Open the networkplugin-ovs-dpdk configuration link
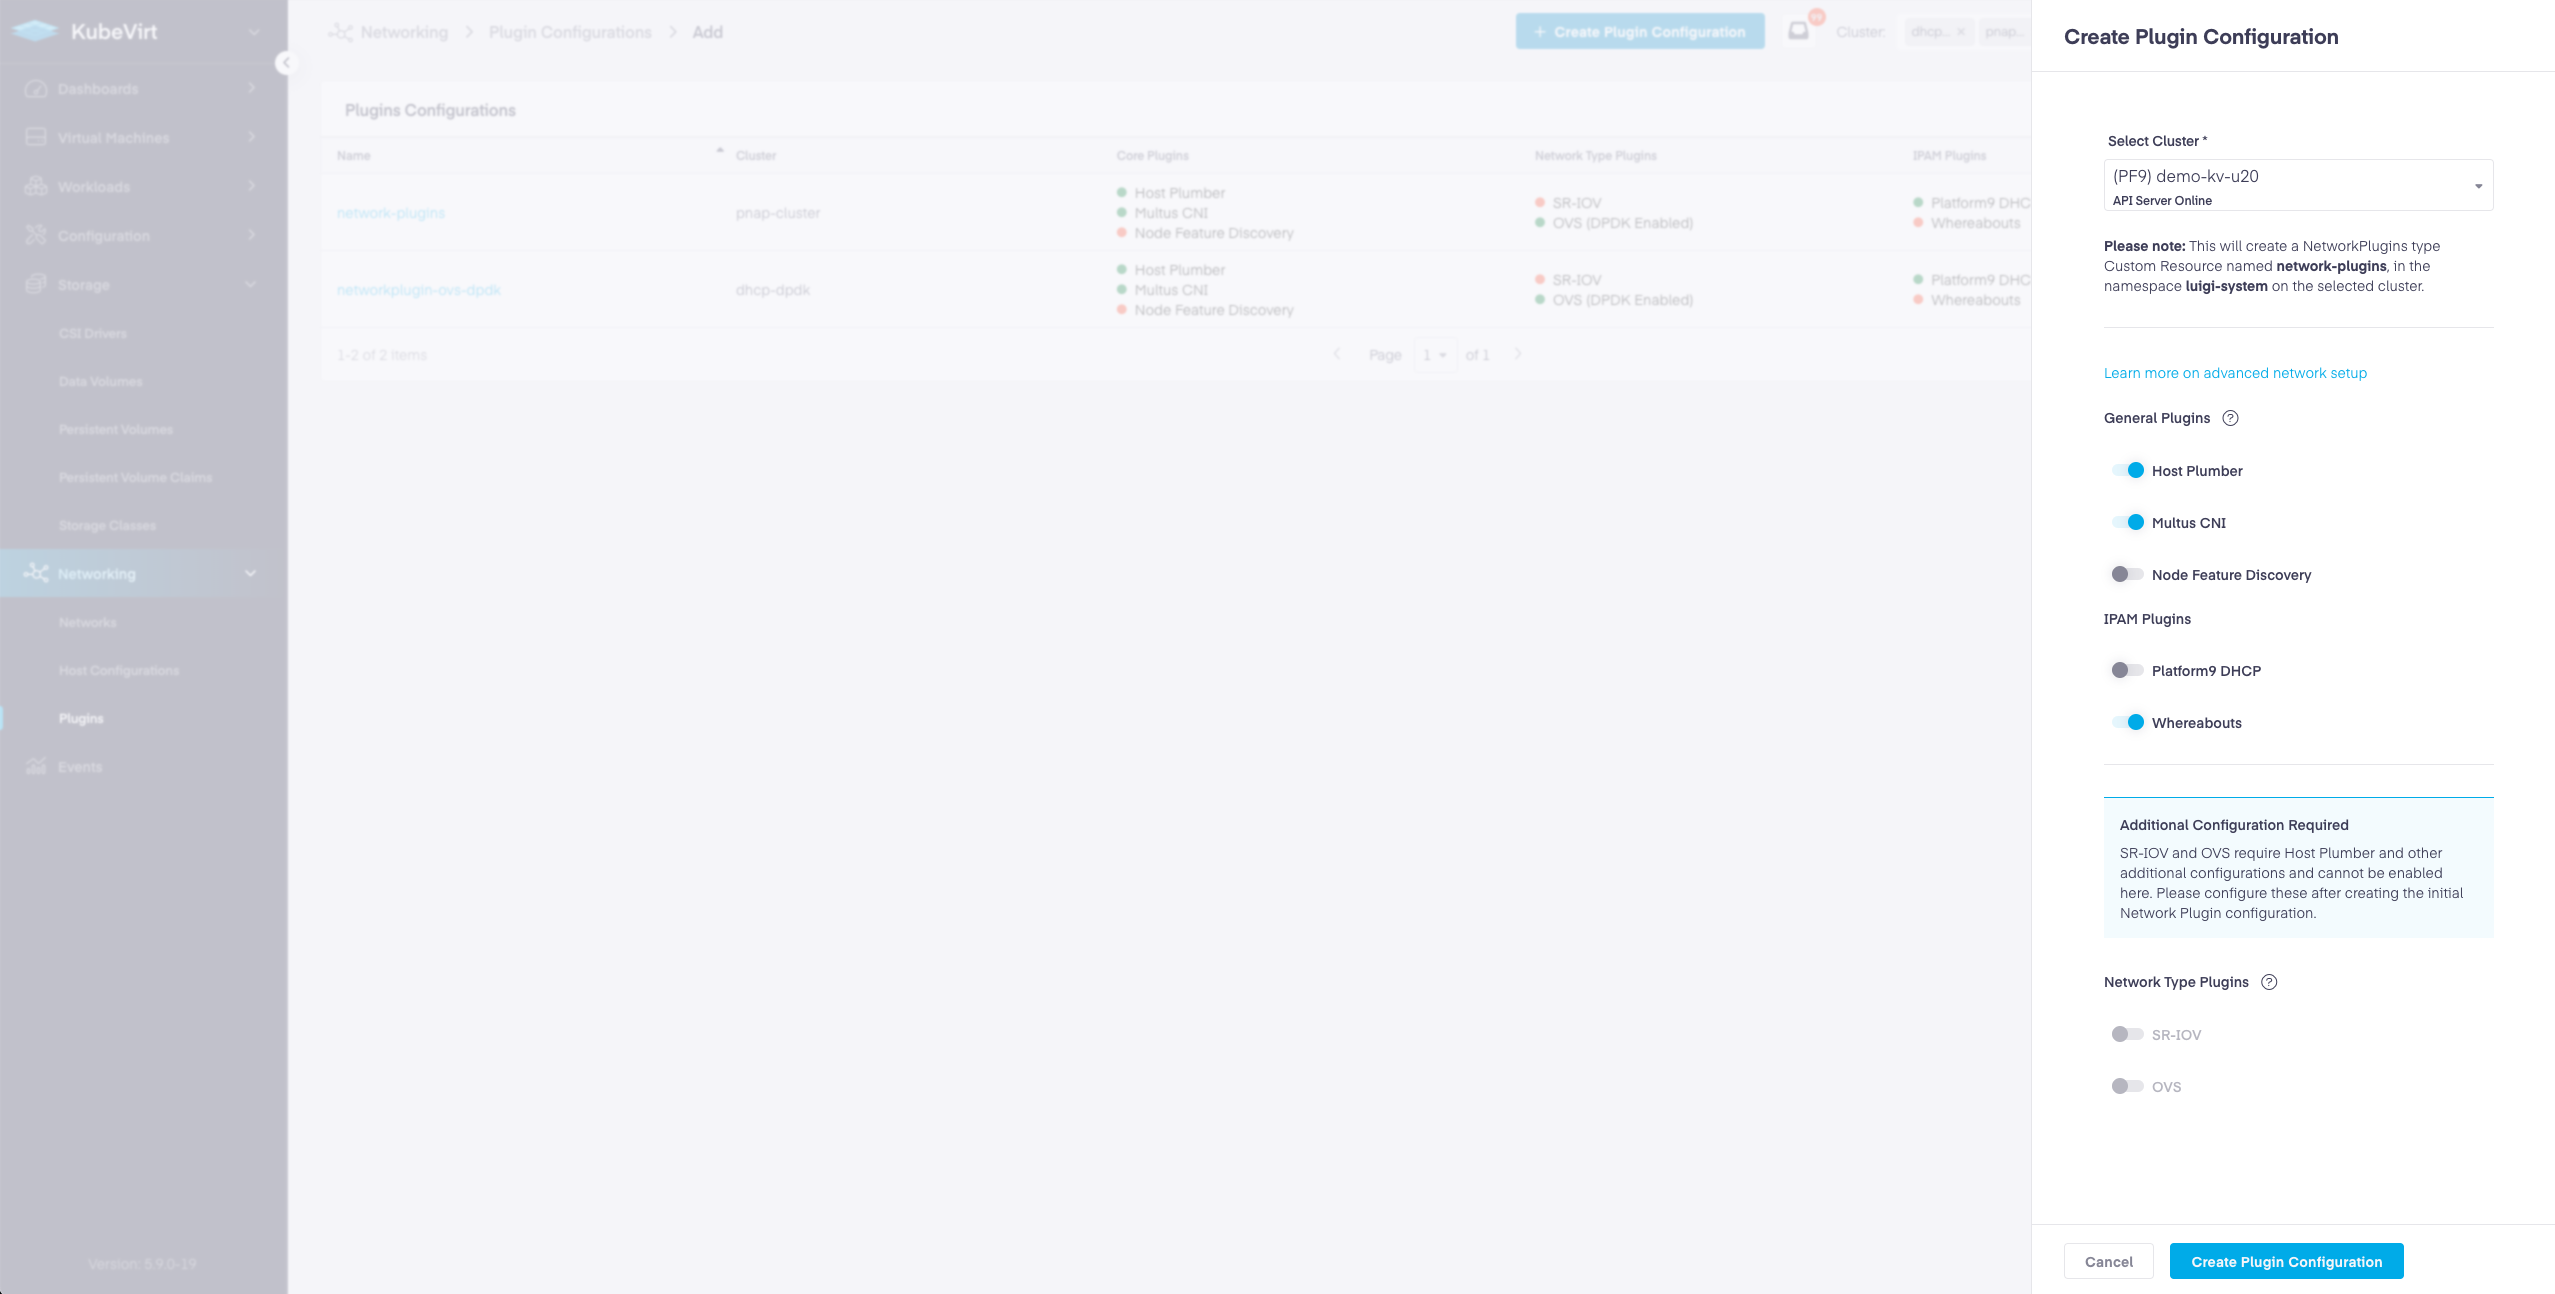Screen dimensions: 2555x1294 tap(419, 290)
